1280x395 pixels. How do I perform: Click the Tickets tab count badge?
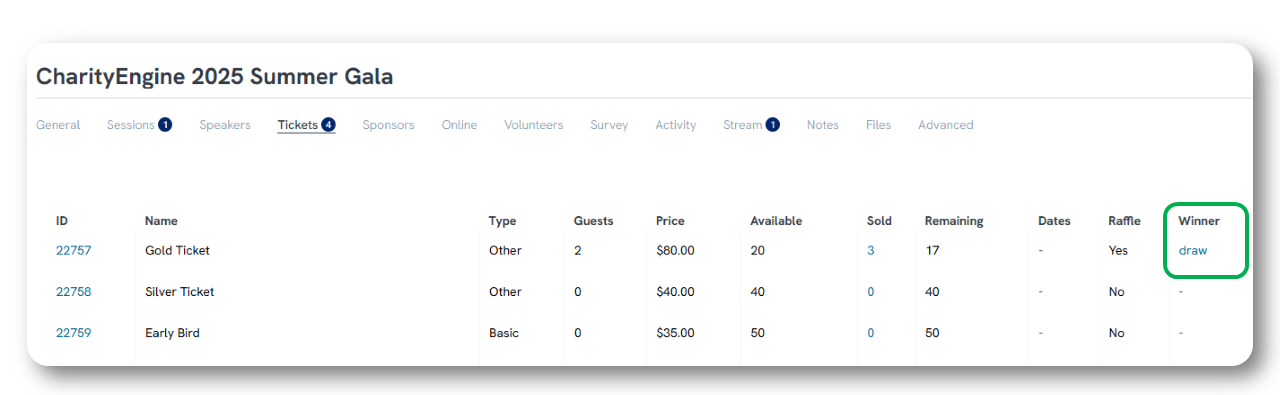point(328,125)
